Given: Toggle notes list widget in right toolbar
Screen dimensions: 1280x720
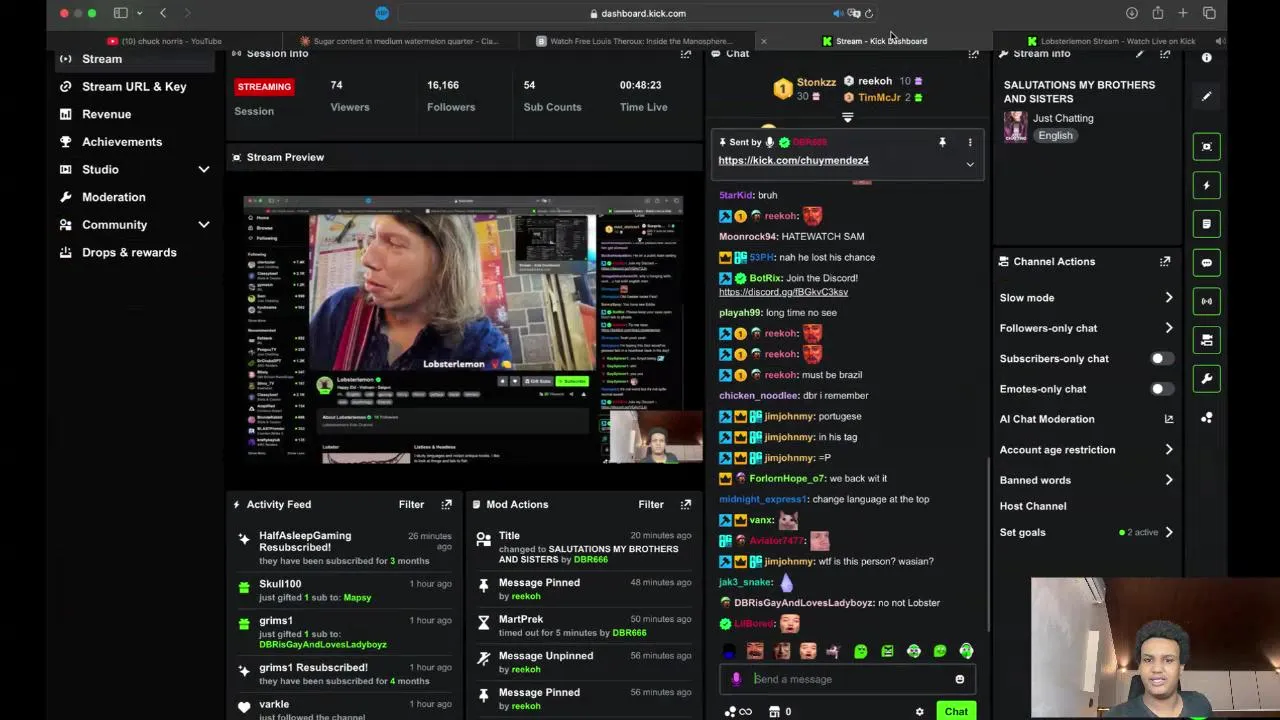Looking at the screenshot, I should (1207, 224).
